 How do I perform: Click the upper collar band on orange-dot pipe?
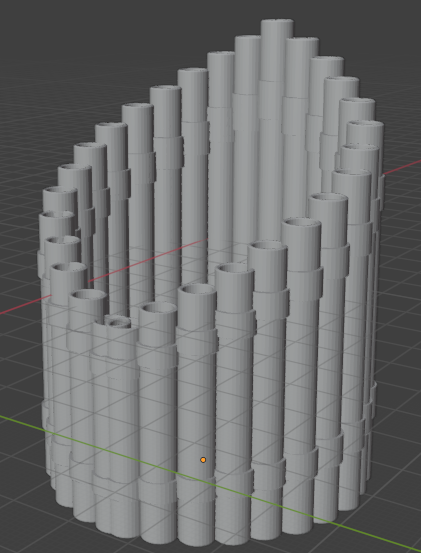pyautogui.click(x=197, y=341)
